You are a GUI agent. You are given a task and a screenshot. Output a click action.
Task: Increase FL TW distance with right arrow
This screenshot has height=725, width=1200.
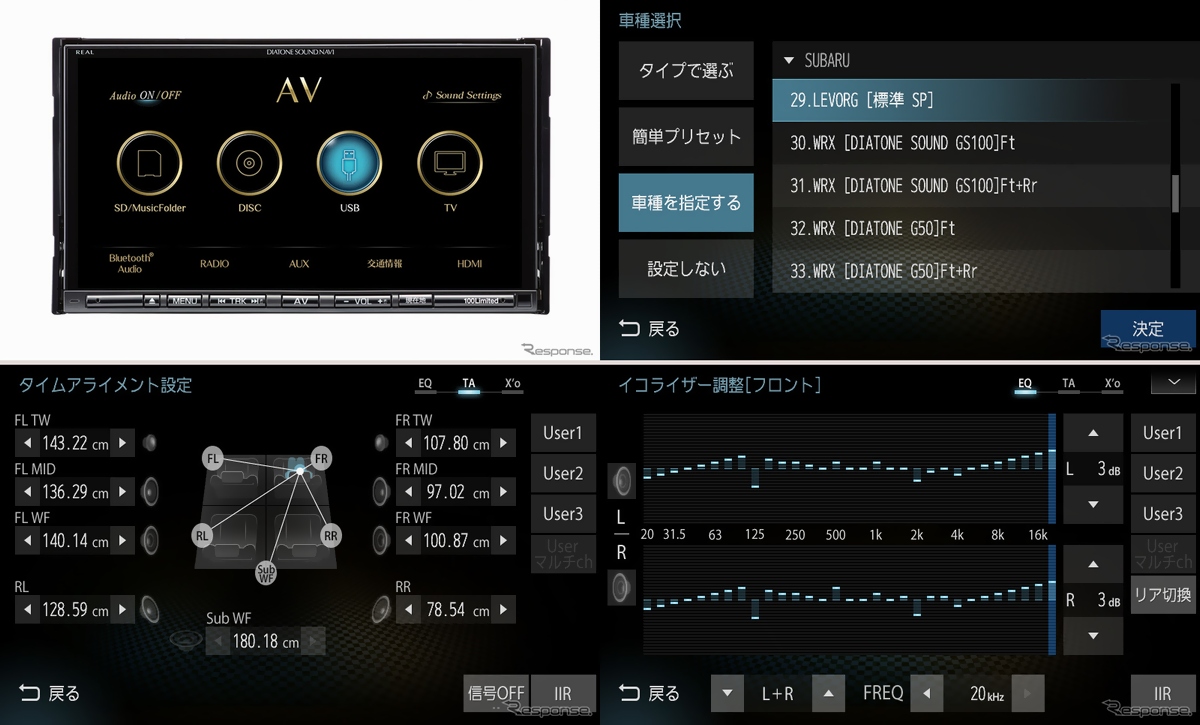pos(124,442)
